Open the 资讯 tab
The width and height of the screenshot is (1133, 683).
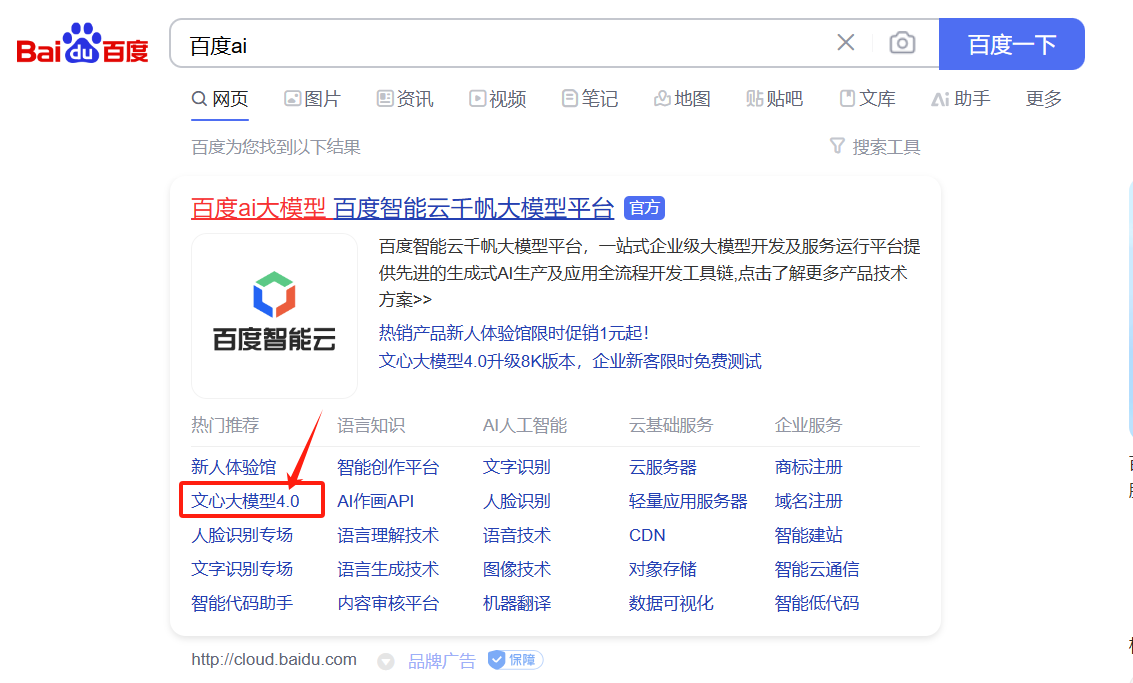[405, 99]
